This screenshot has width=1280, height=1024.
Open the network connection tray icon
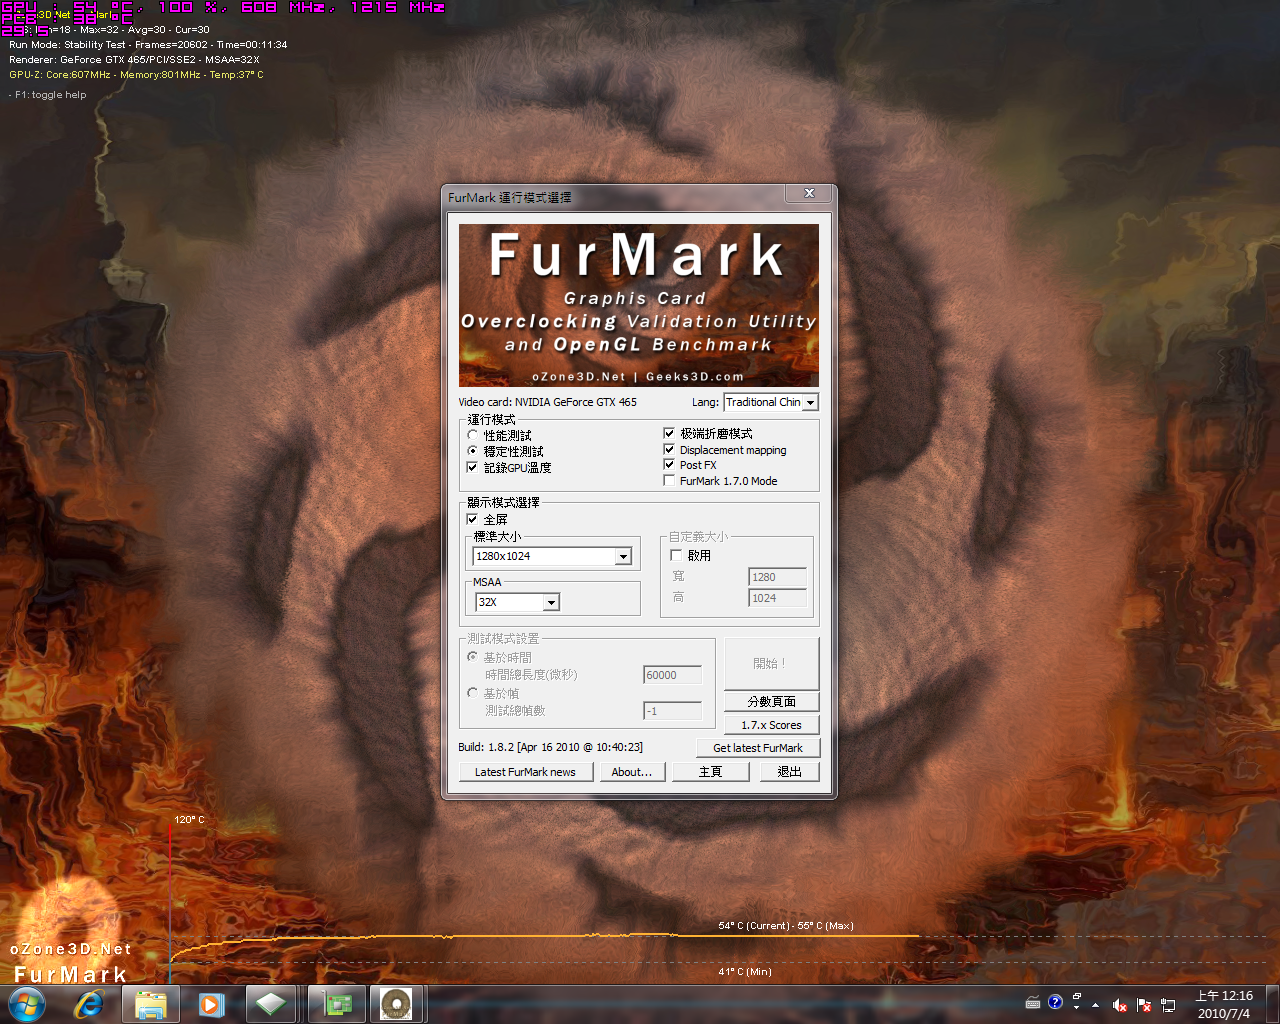coord(1168,1005)
